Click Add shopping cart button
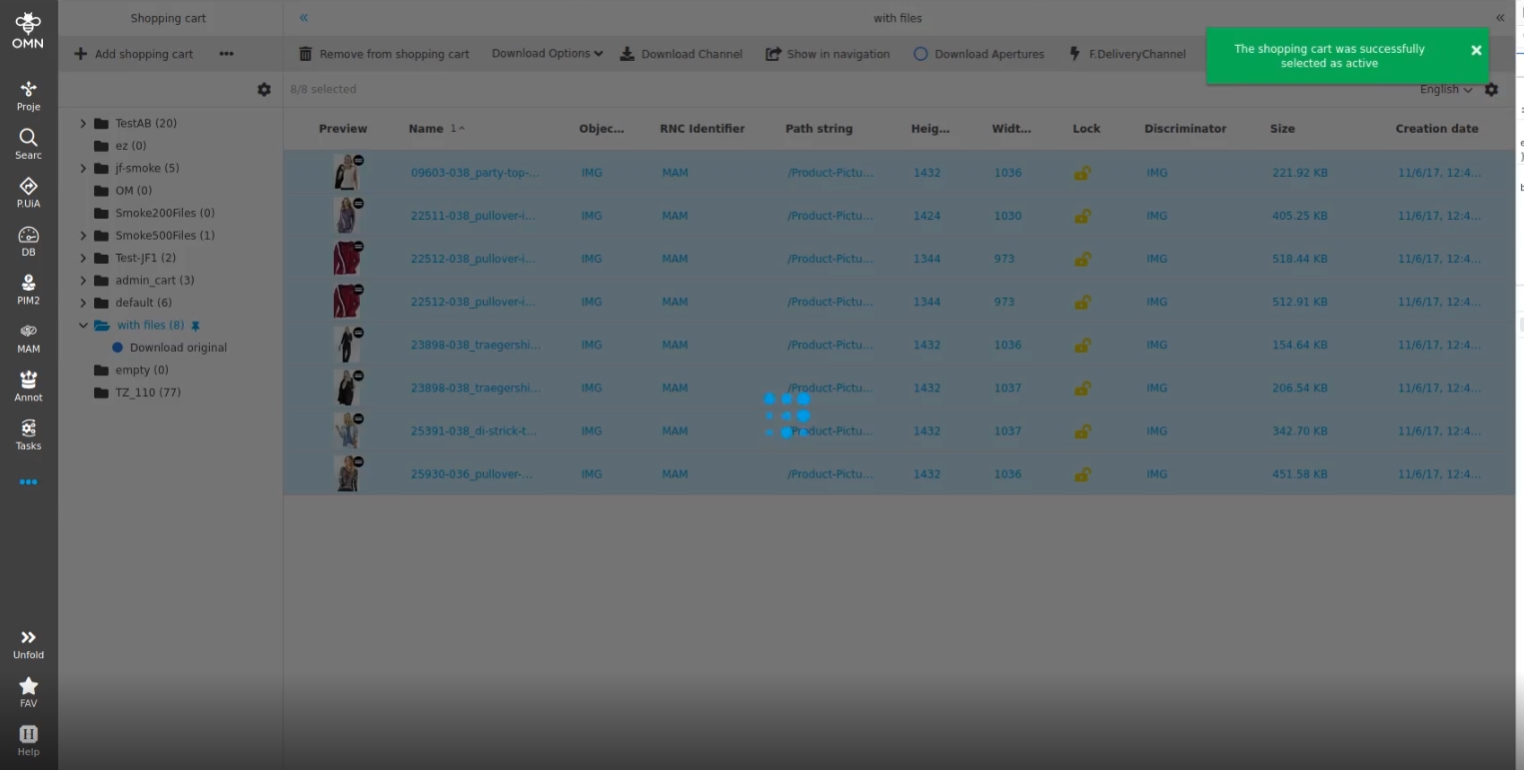 (x=134, y=54)
